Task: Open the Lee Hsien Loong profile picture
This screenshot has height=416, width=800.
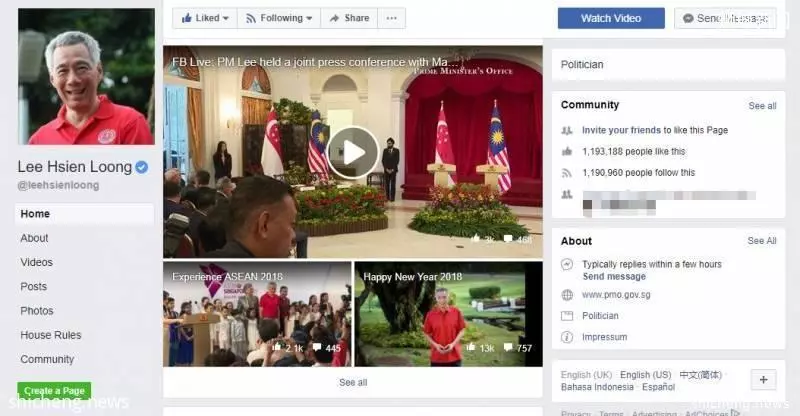Action: click(86, 76)
